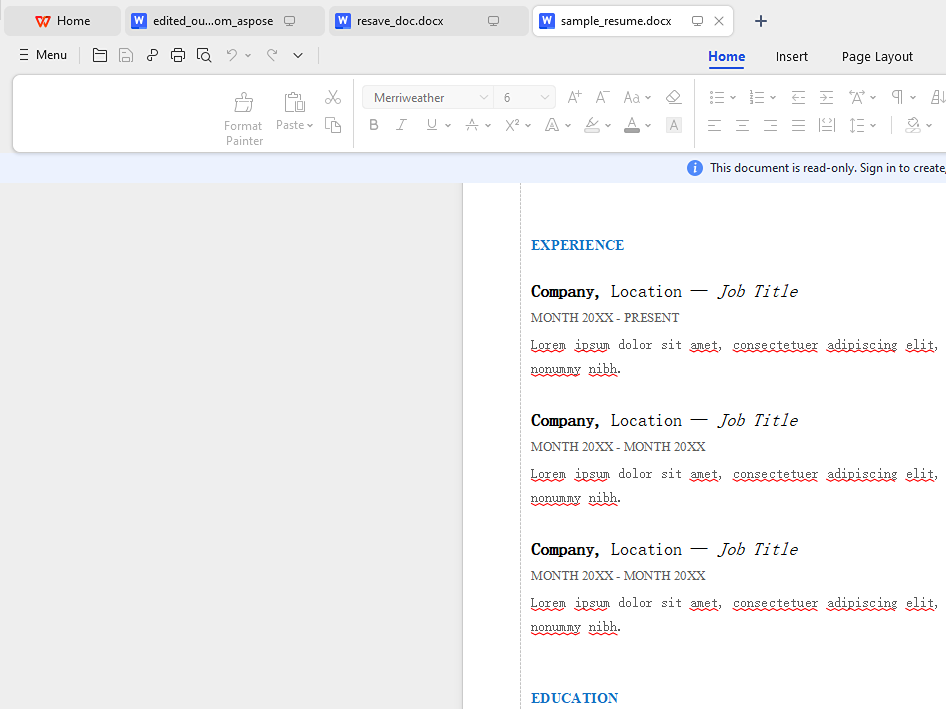946x709 pixels.
Task: Click the EXPERIENCE heading text
Action: (x=577, y=245)
